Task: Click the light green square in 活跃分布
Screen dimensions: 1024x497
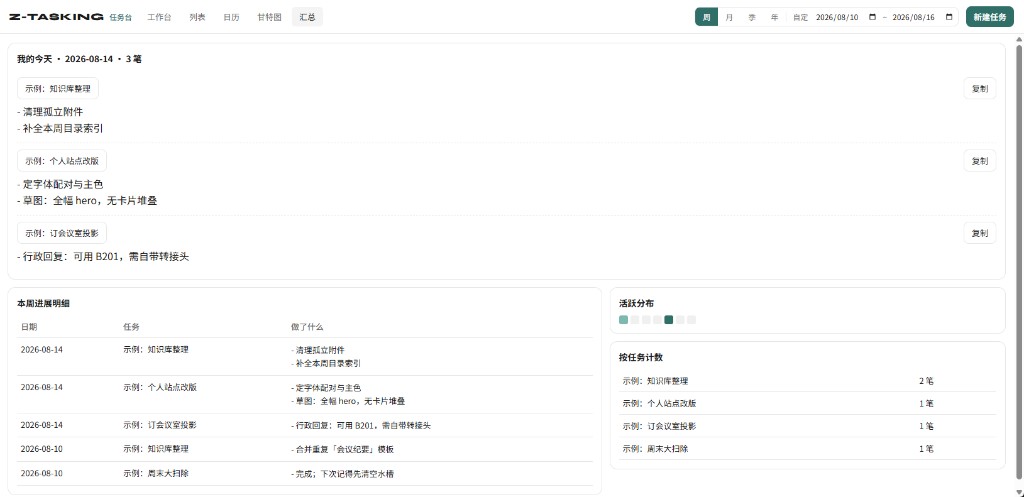Action: pyautogui.click(x=624, y=319)
